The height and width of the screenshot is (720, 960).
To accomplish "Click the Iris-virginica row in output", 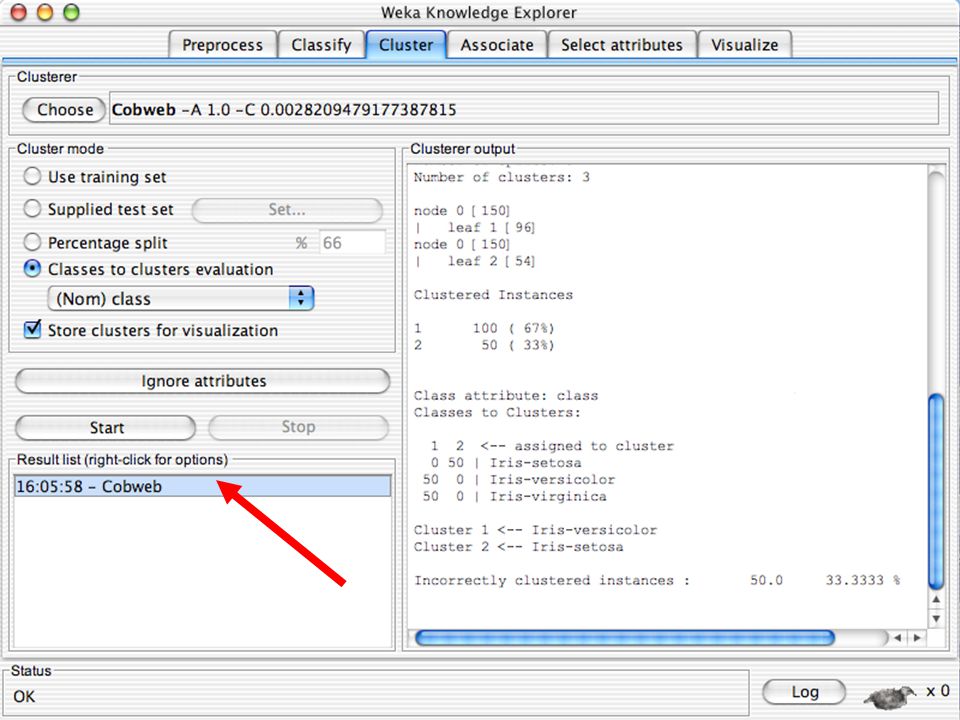I will (x=514, y=496).
